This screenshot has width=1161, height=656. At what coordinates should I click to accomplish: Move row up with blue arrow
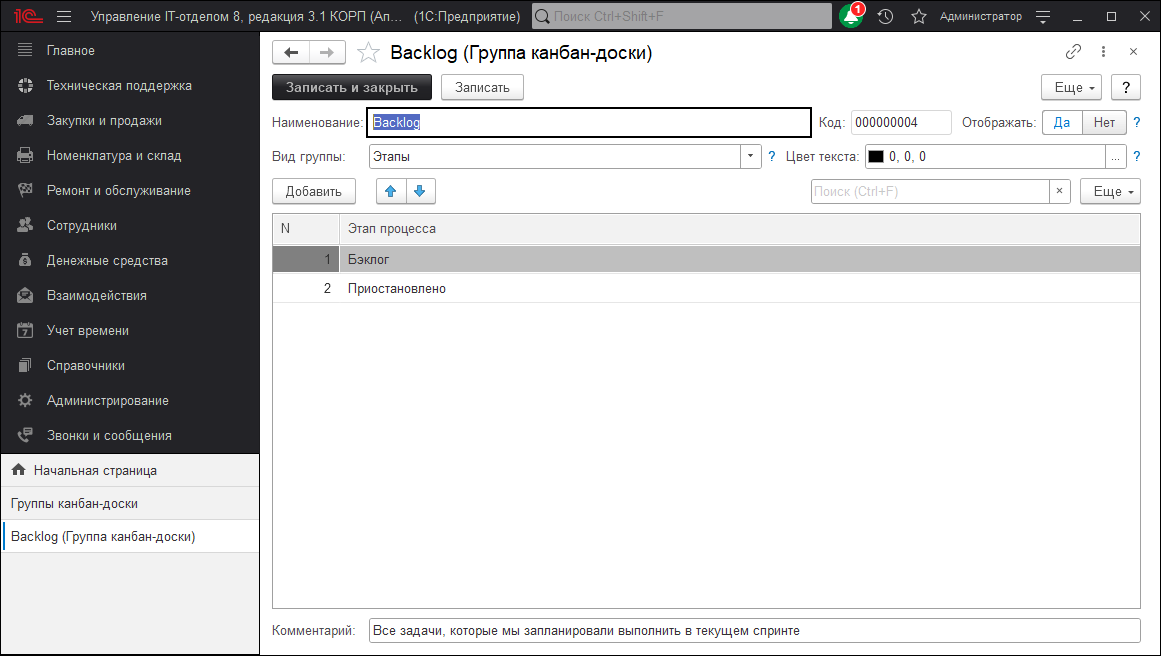coord(391,191)
